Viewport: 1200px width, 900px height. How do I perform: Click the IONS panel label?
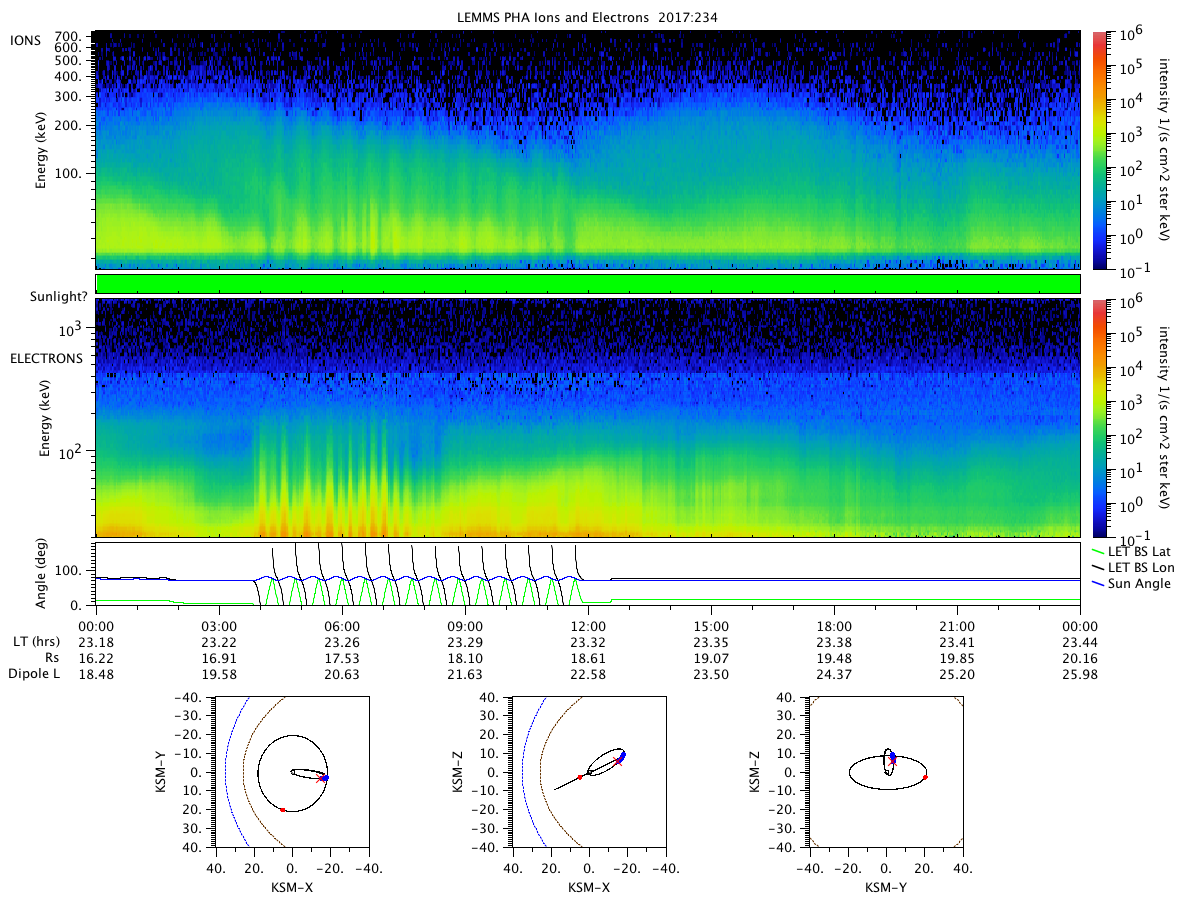tap(25, 39)
